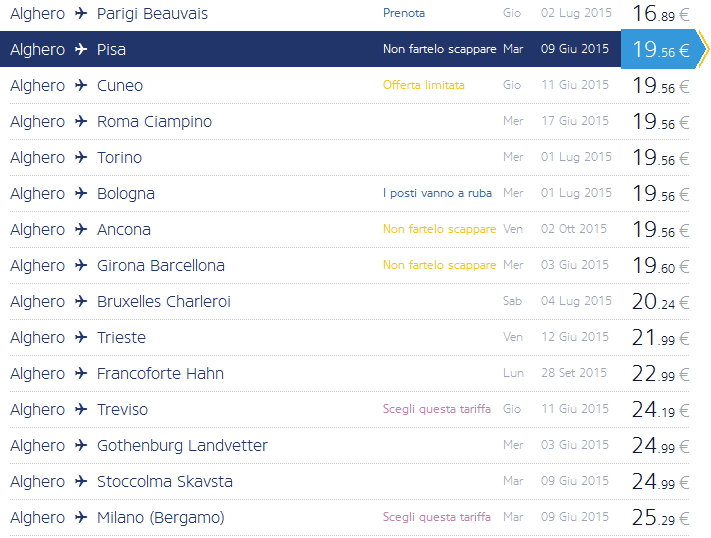This screenshot has width=711, height=538.
Task: Click the yellow chevron on the Pisa fare
Action: [703, 49]
